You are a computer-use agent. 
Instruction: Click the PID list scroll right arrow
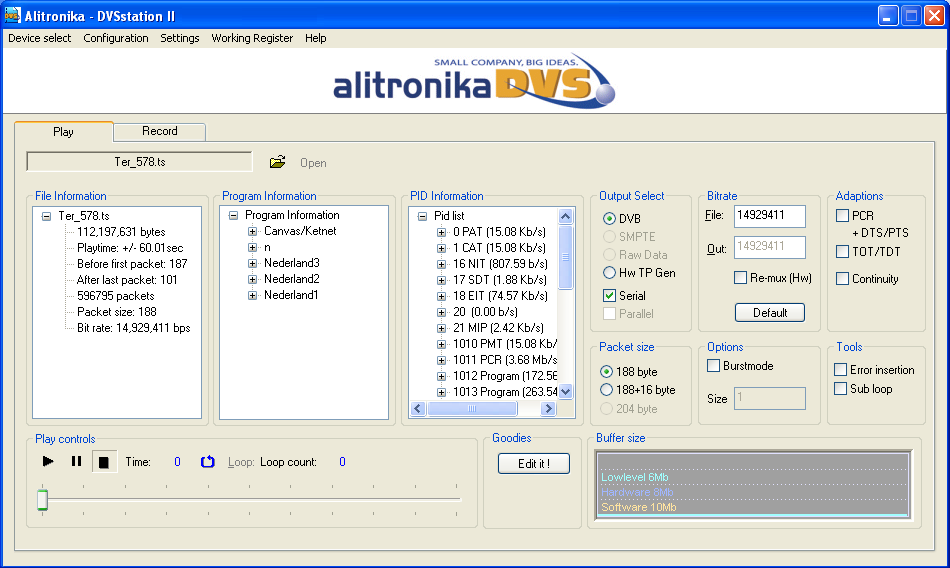pos(548,409)
